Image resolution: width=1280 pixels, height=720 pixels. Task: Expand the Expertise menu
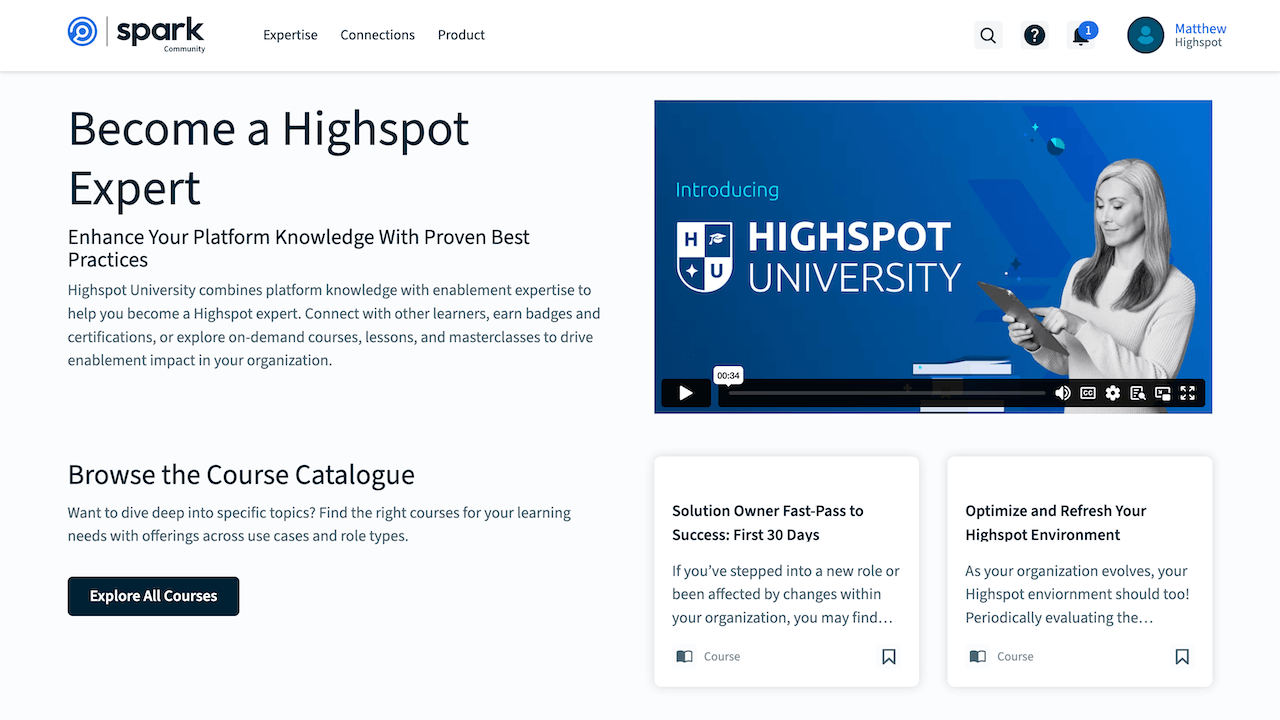[290, 35]
